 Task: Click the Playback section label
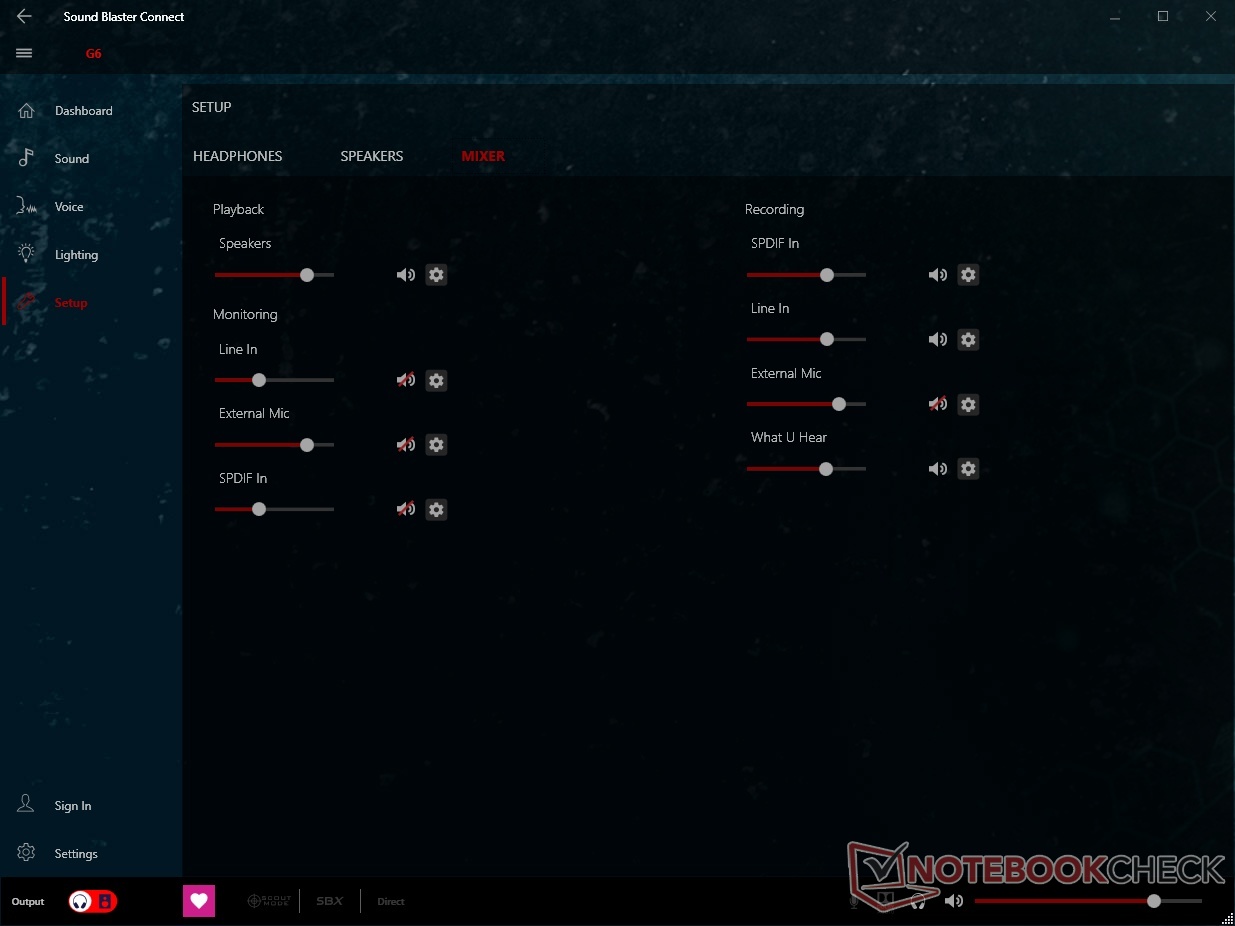tap(238, 210)
